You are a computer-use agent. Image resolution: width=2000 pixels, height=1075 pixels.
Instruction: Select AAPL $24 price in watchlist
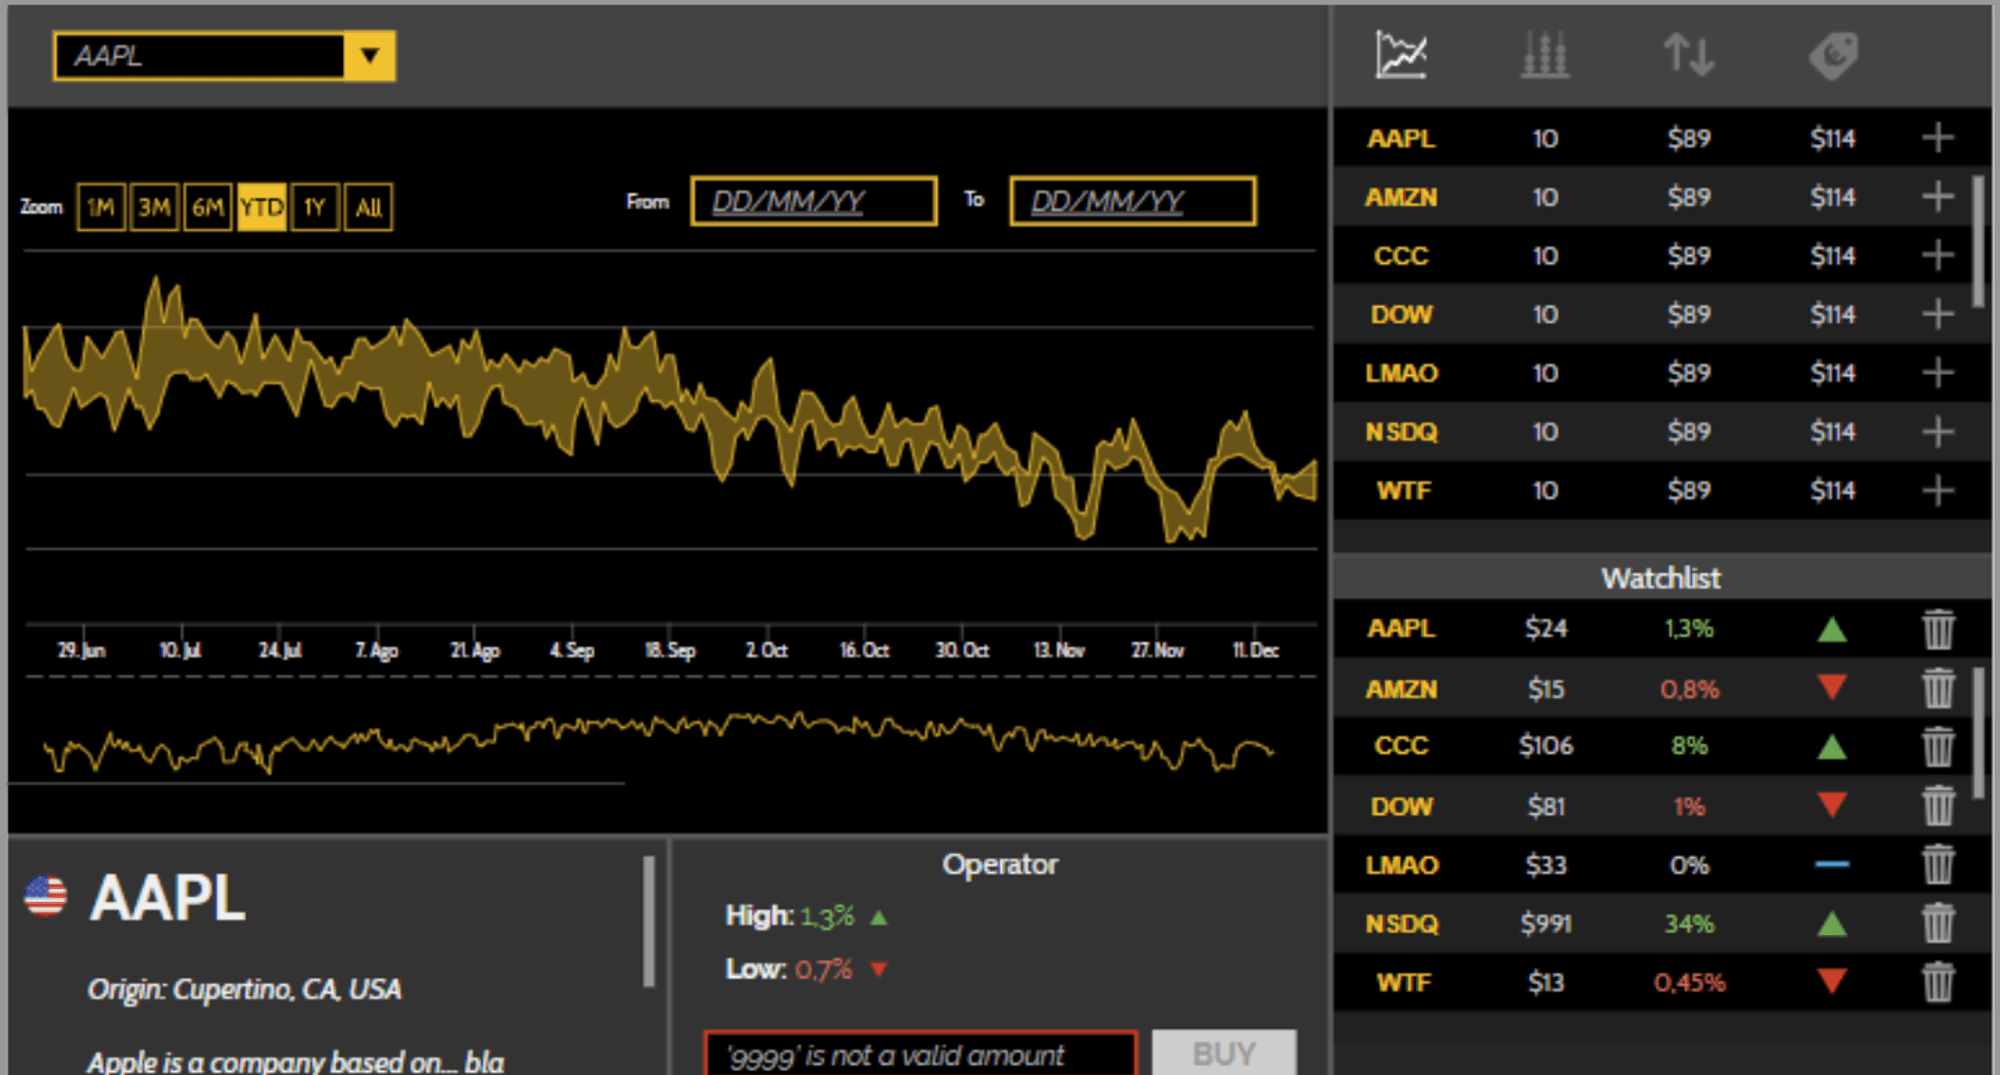(1546, 629)
